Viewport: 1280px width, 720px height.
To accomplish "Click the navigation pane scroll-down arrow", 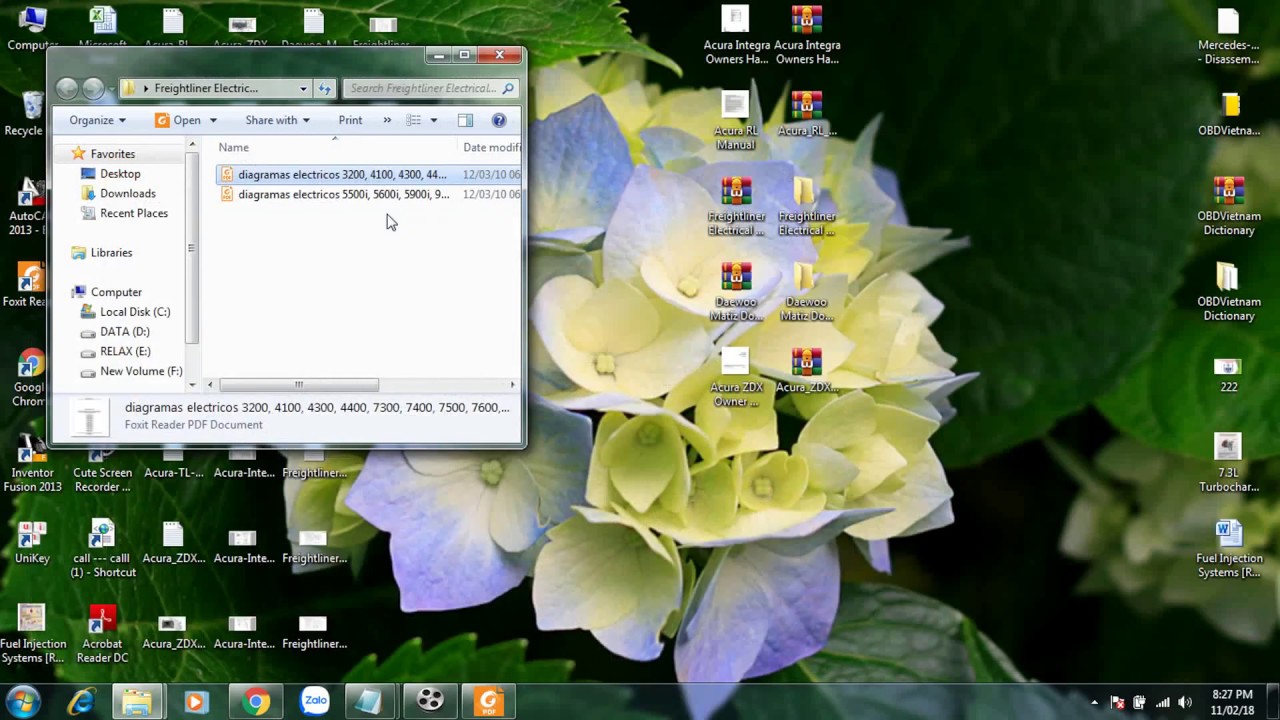I will point(193,385).
